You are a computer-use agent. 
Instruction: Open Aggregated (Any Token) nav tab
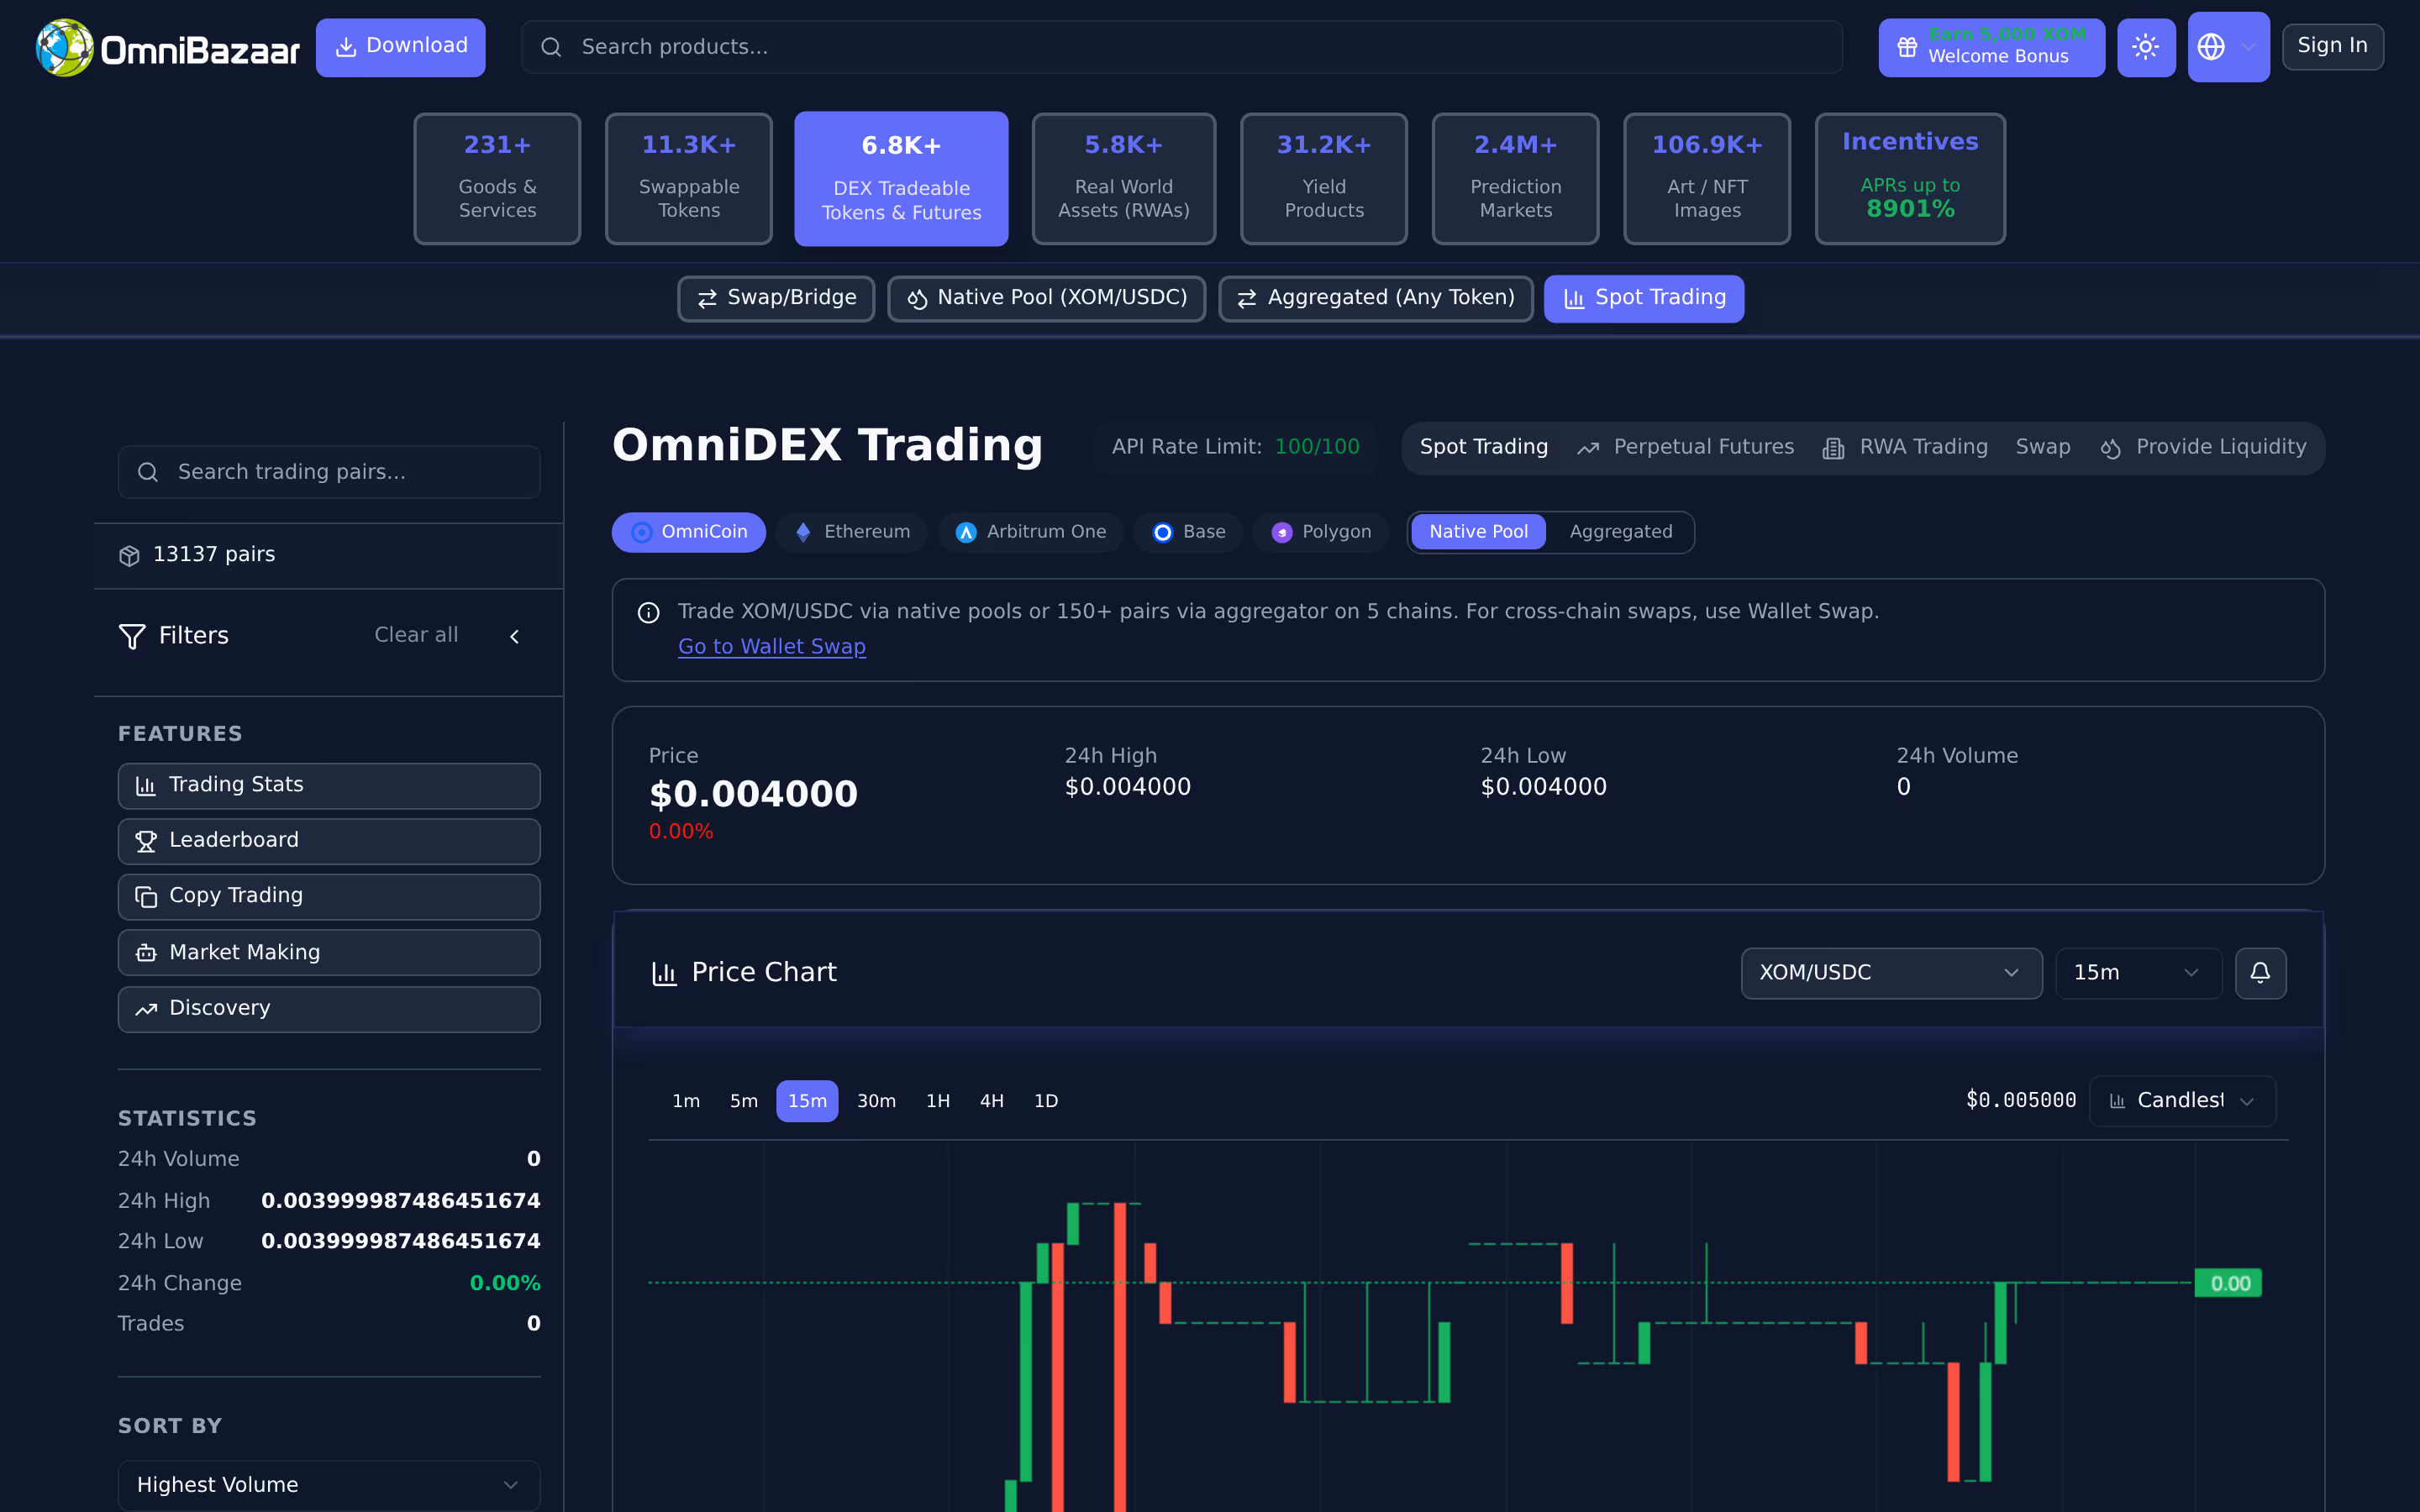pyautogui.click(x=1376, y=299)
